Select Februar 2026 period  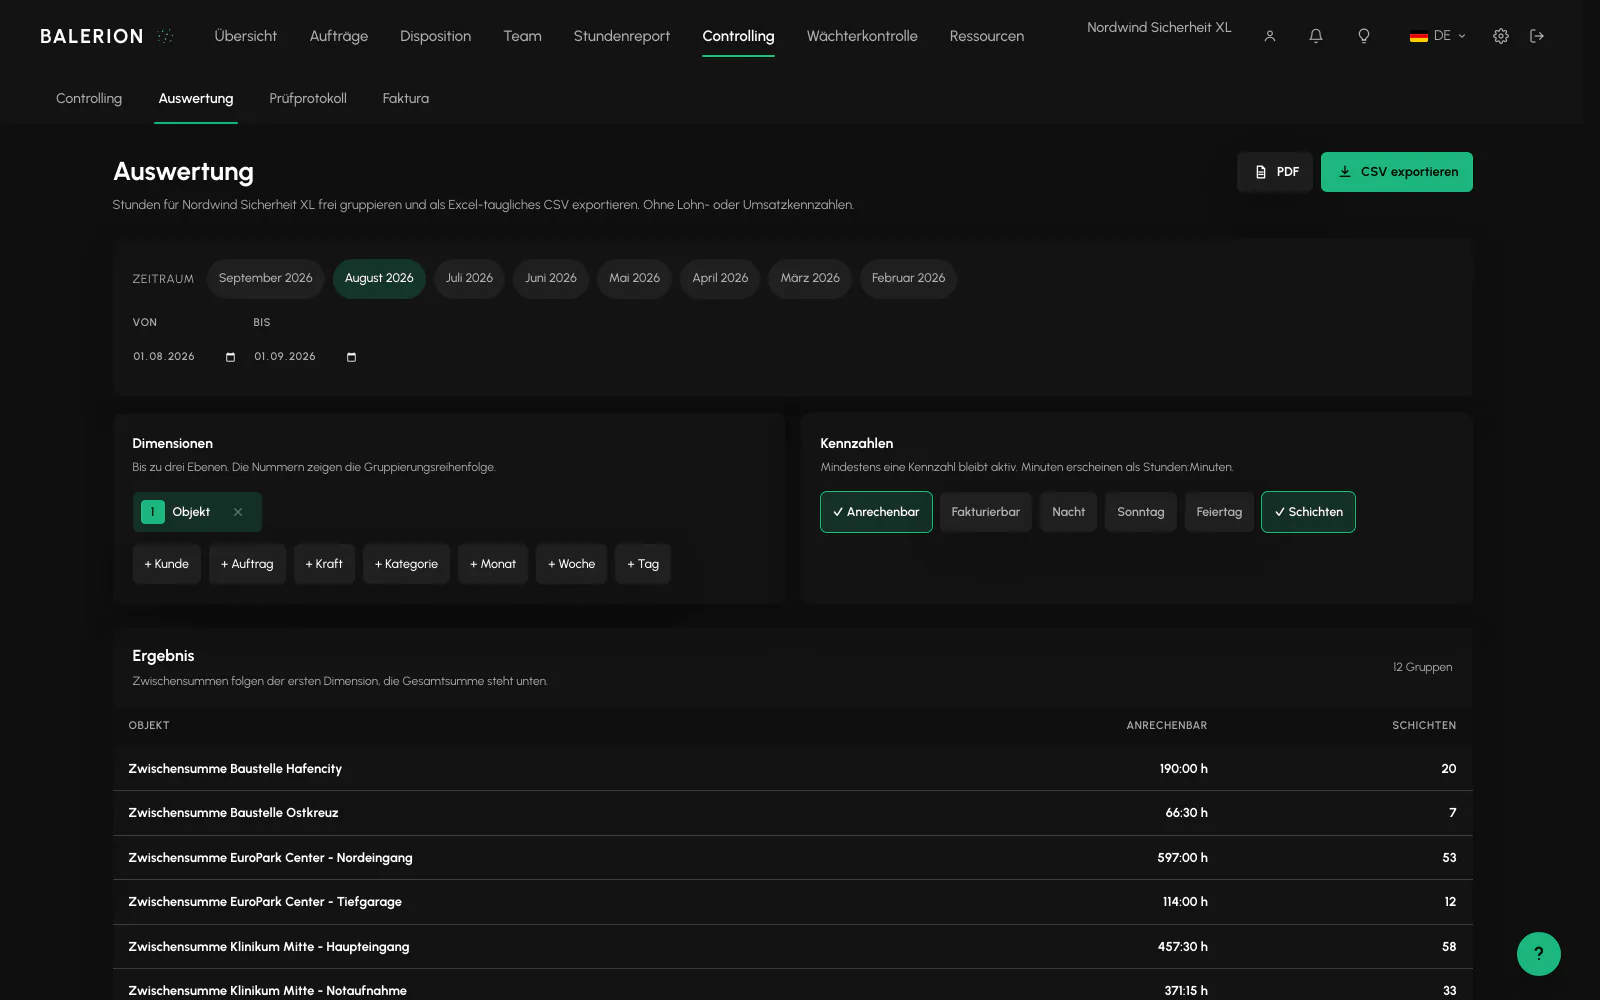point(908,278)
